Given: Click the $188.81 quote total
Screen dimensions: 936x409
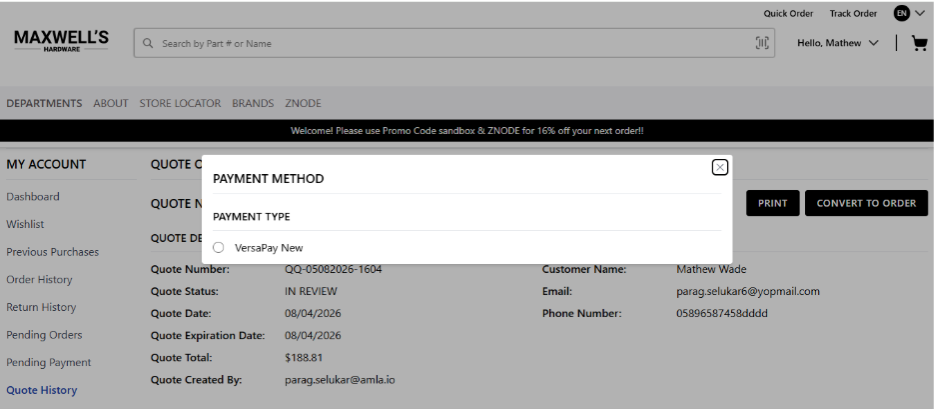Looking at the screenshot, I should click(x=304, y=358).
